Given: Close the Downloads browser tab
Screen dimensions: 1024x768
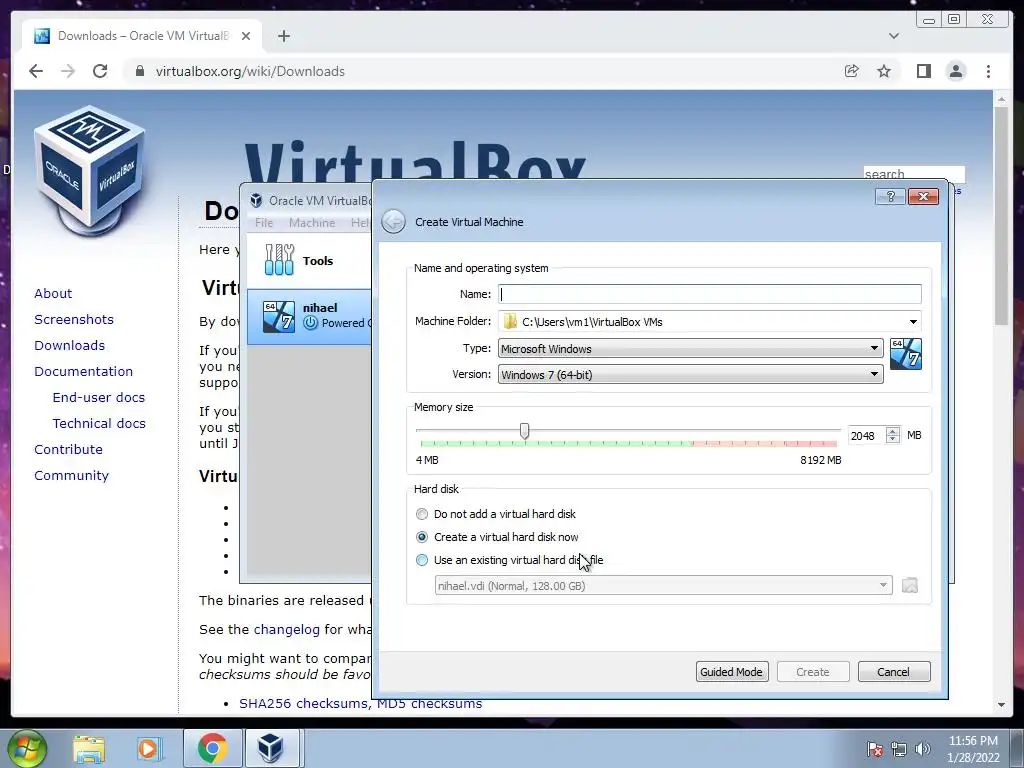Looking at the screenshot, I should pyautogui.click(x=246, y=36).
